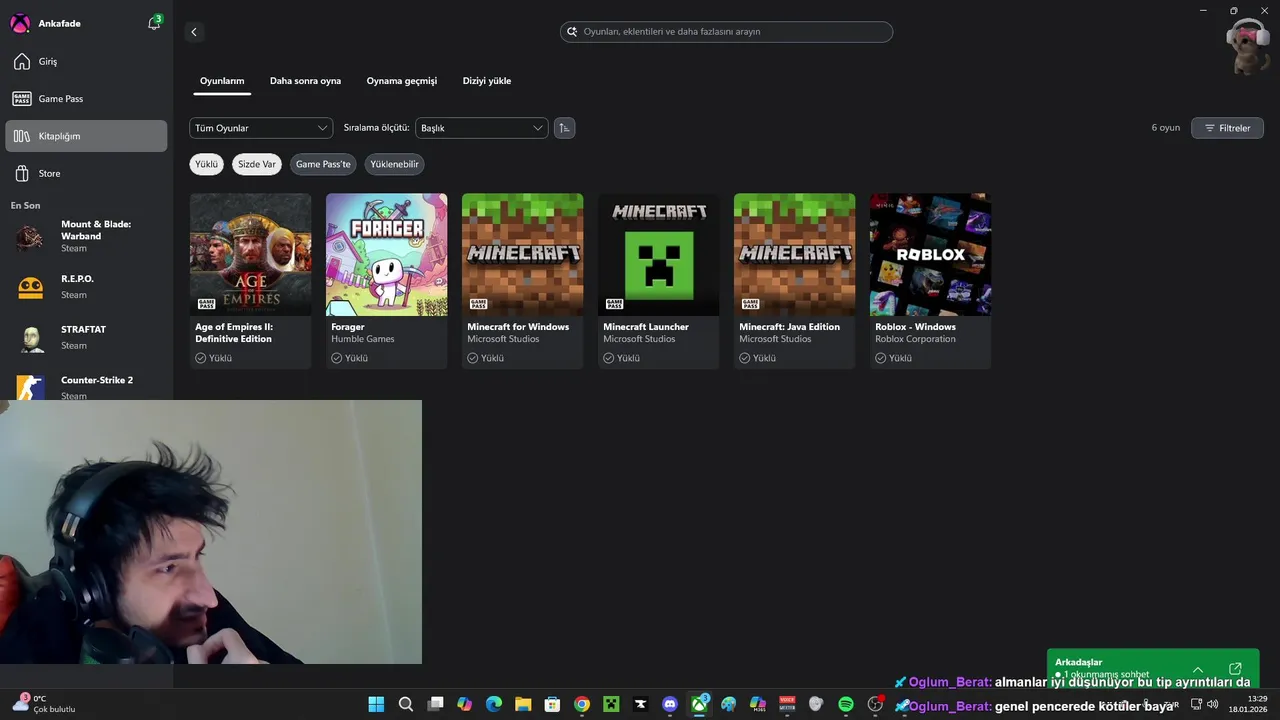Open Copilot from taskbar
The image size is (1280, 720).
click(x=464, y=704)
